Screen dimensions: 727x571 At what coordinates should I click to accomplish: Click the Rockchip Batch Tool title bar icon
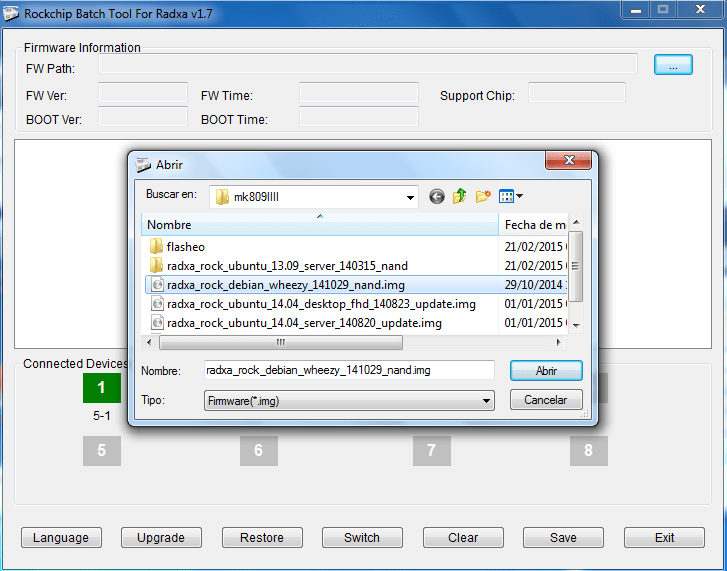click(10, 14)
